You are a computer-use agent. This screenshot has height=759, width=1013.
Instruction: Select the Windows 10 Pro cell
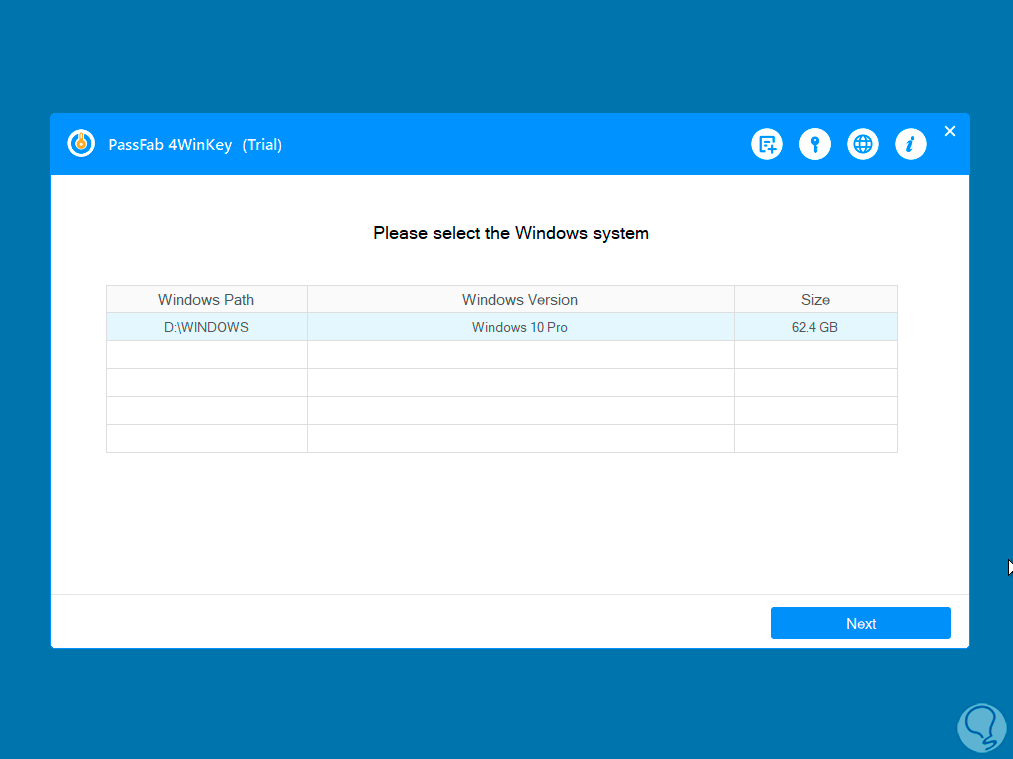pyautogui.click(x=520, y=327)
